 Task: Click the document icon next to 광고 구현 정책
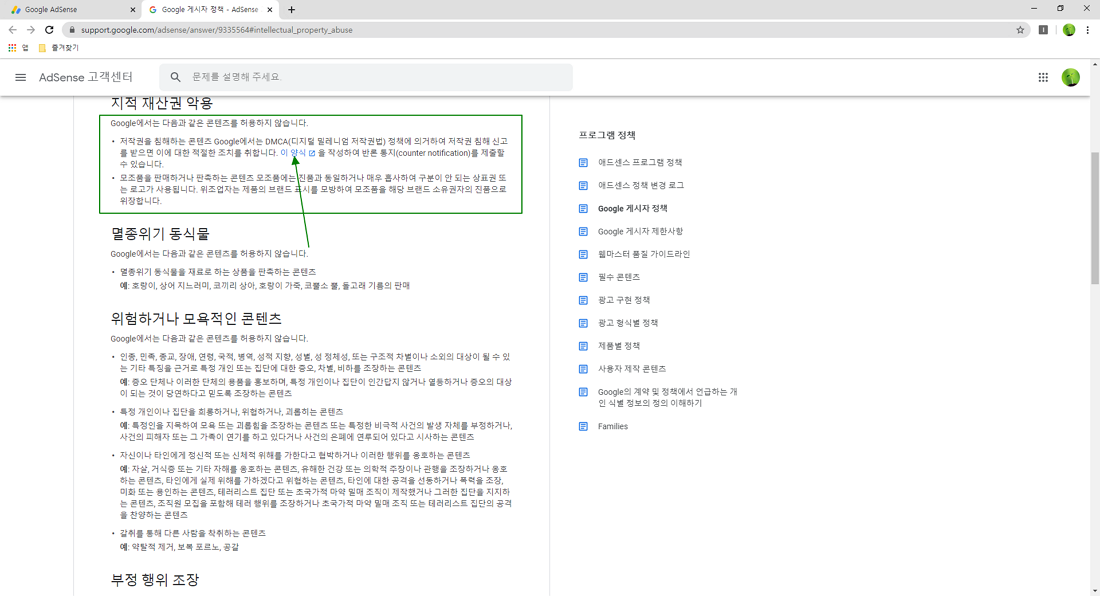tap(583, 300)
